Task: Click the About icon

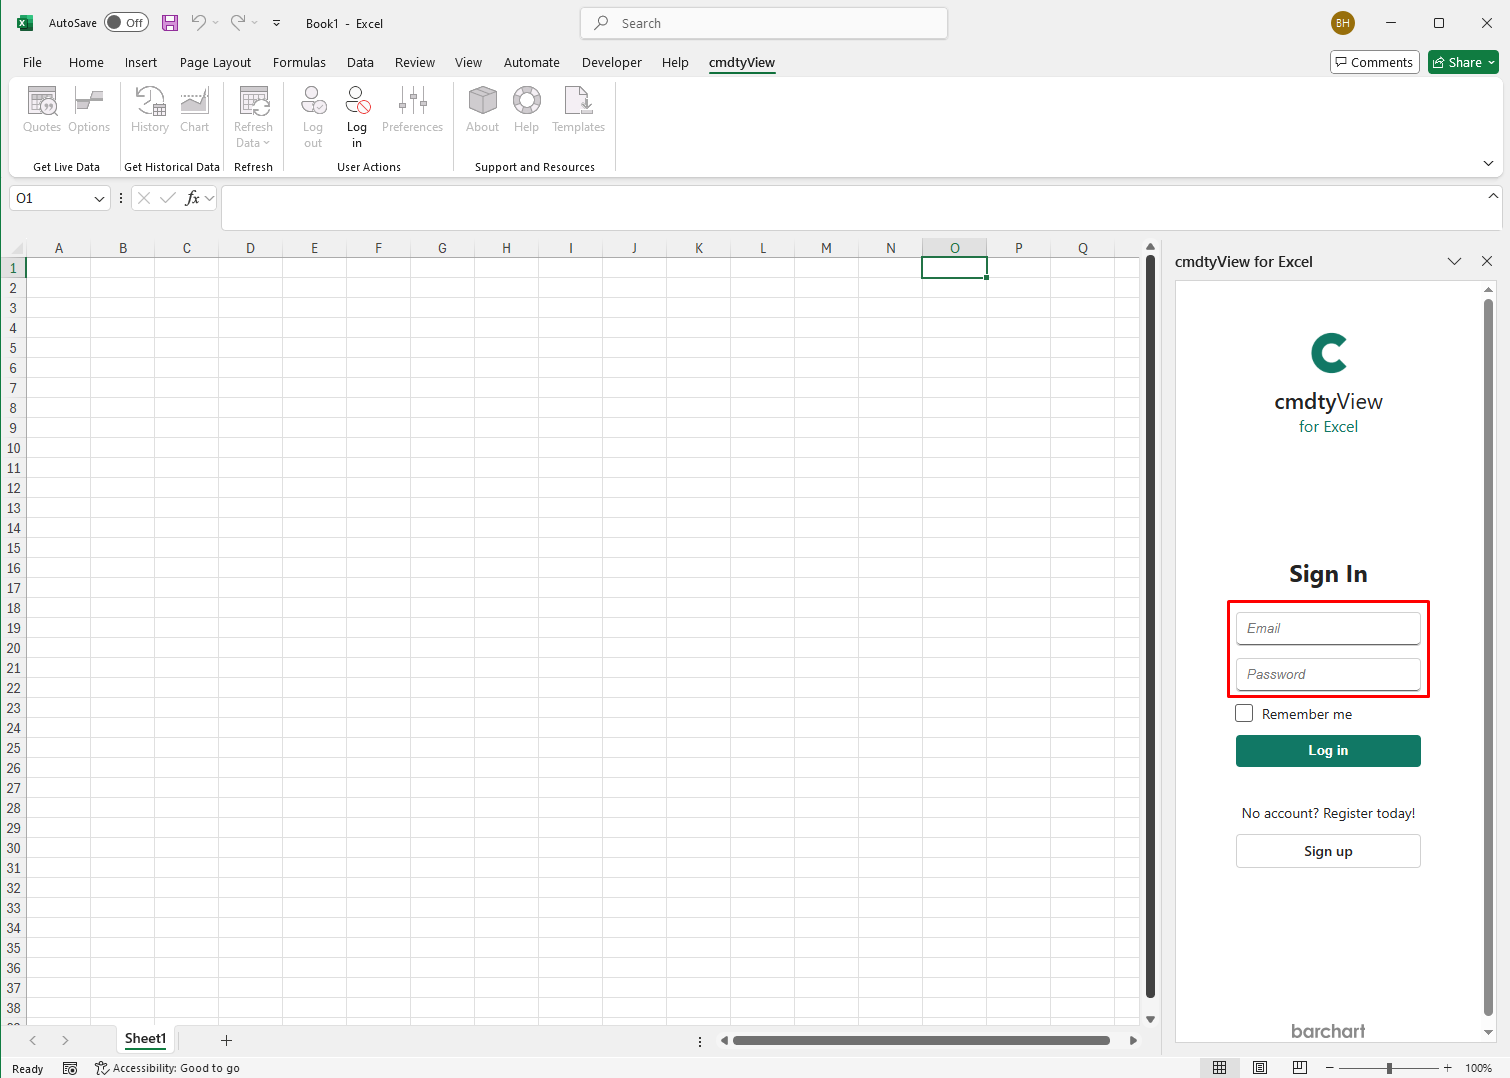Action: (482, 110)
